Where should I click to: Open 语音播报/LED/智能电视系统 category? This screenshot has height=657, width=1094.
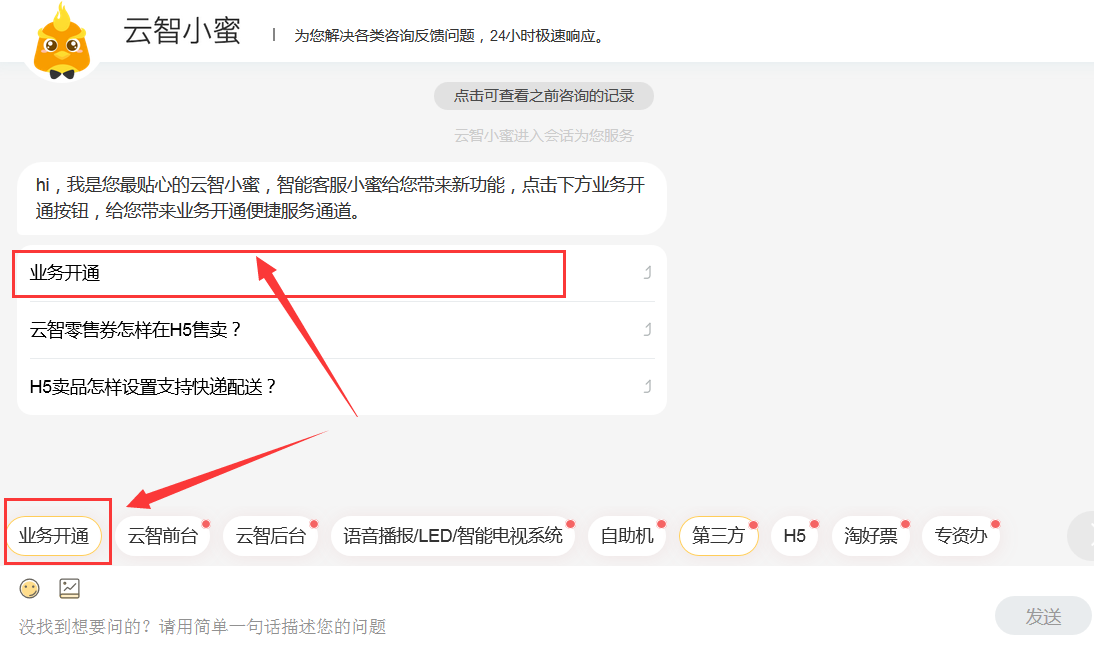click(453, 536)
